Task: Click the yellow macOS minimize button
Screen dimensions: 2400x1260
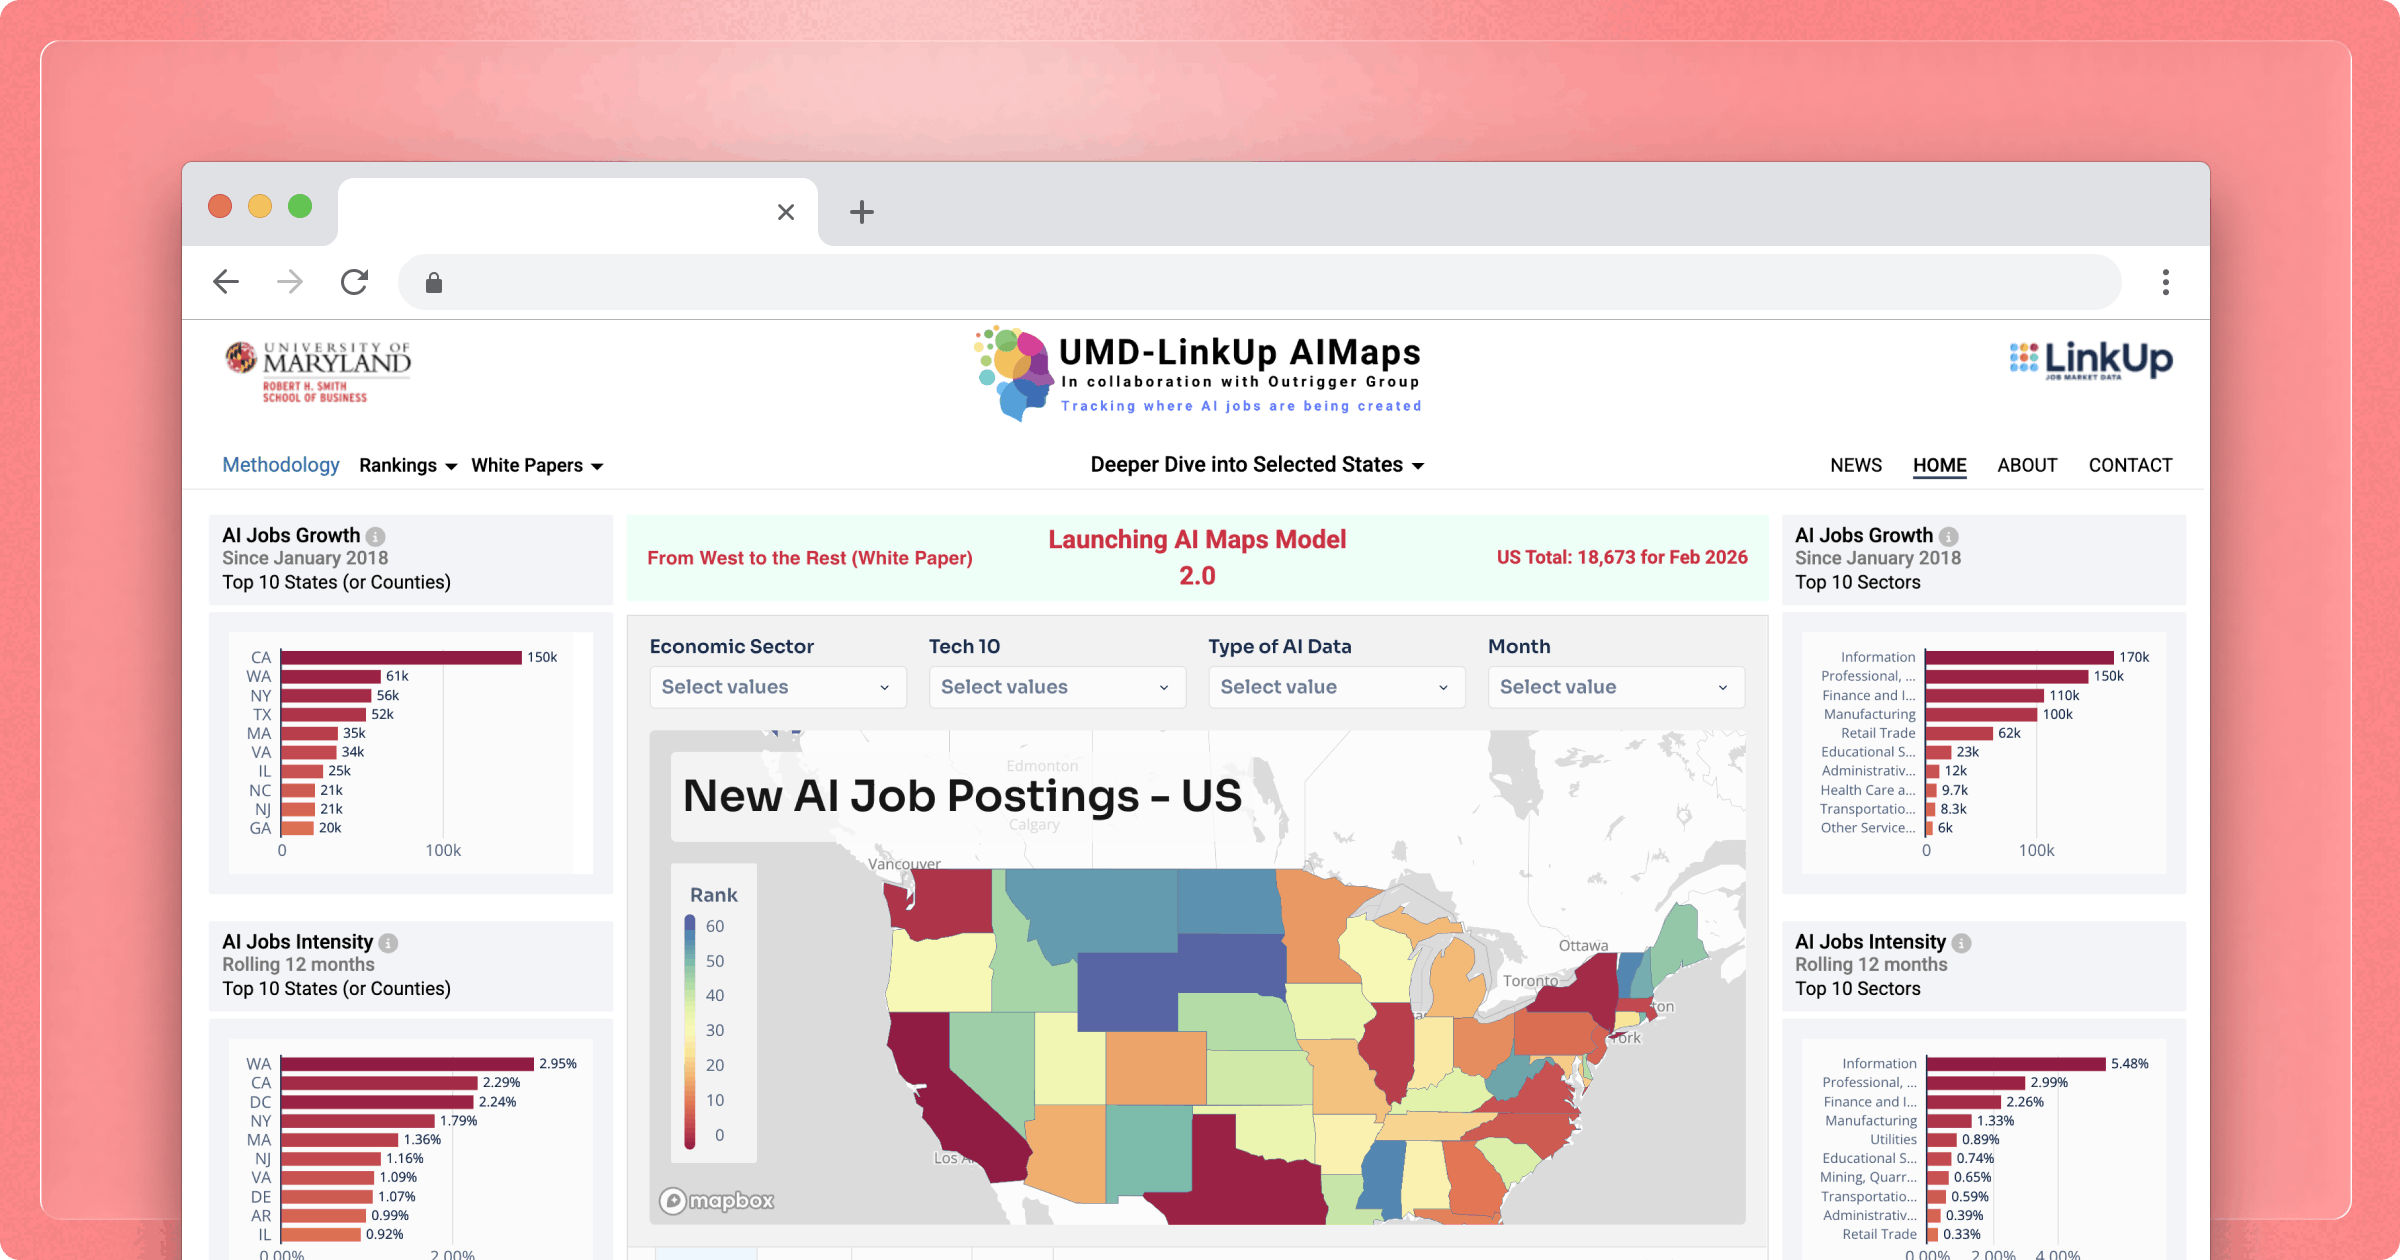Action: pos(260,206)
